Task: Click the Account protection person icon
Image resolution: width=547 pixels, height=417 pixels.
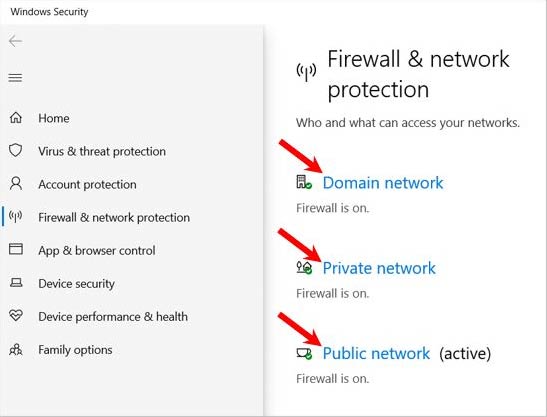Action: tap(16, 184)
